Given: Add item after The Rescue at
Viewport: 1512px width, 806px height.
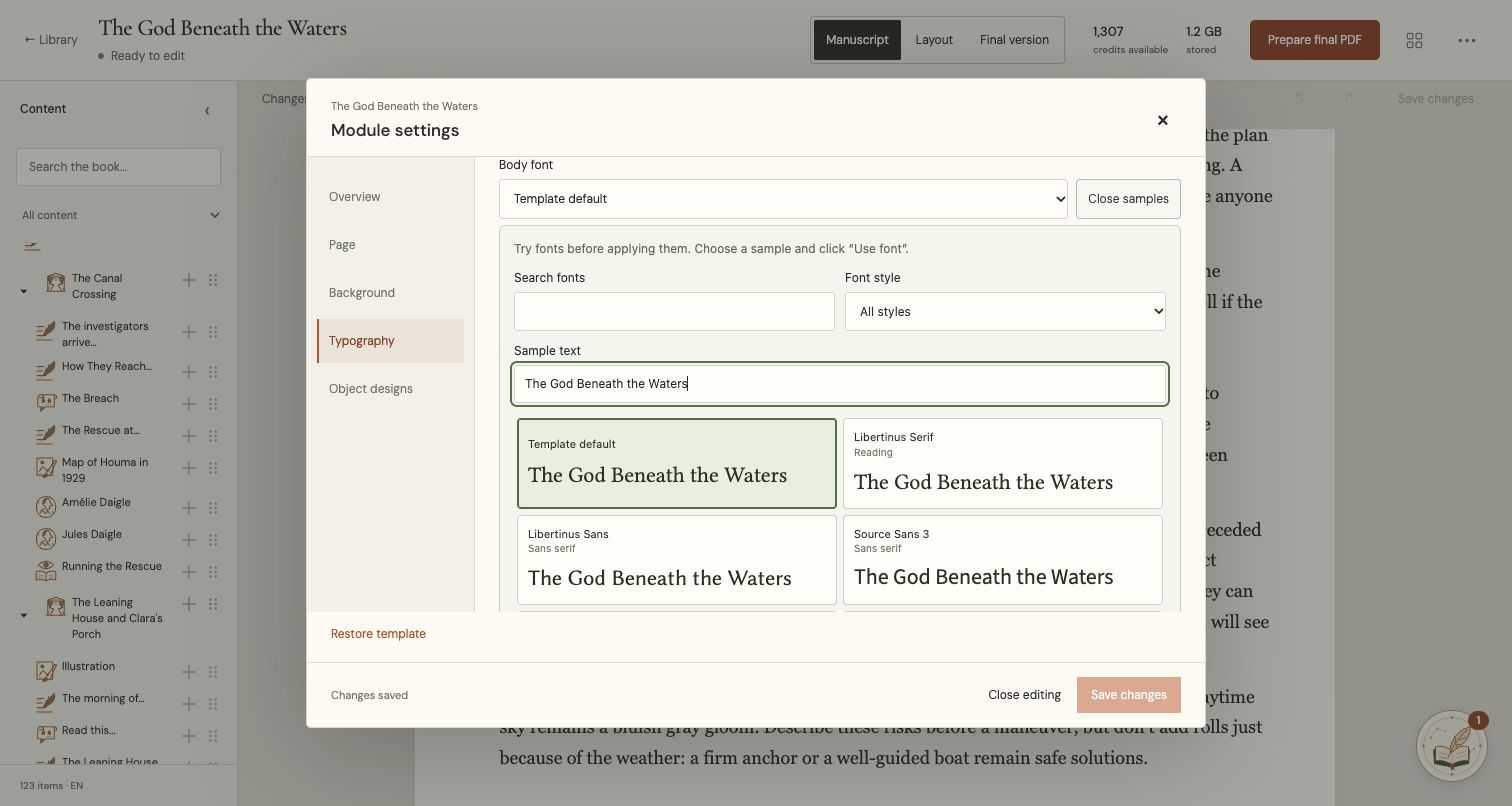Looking at the screenshot, I should pyautogui.click(x=188, y=436).
